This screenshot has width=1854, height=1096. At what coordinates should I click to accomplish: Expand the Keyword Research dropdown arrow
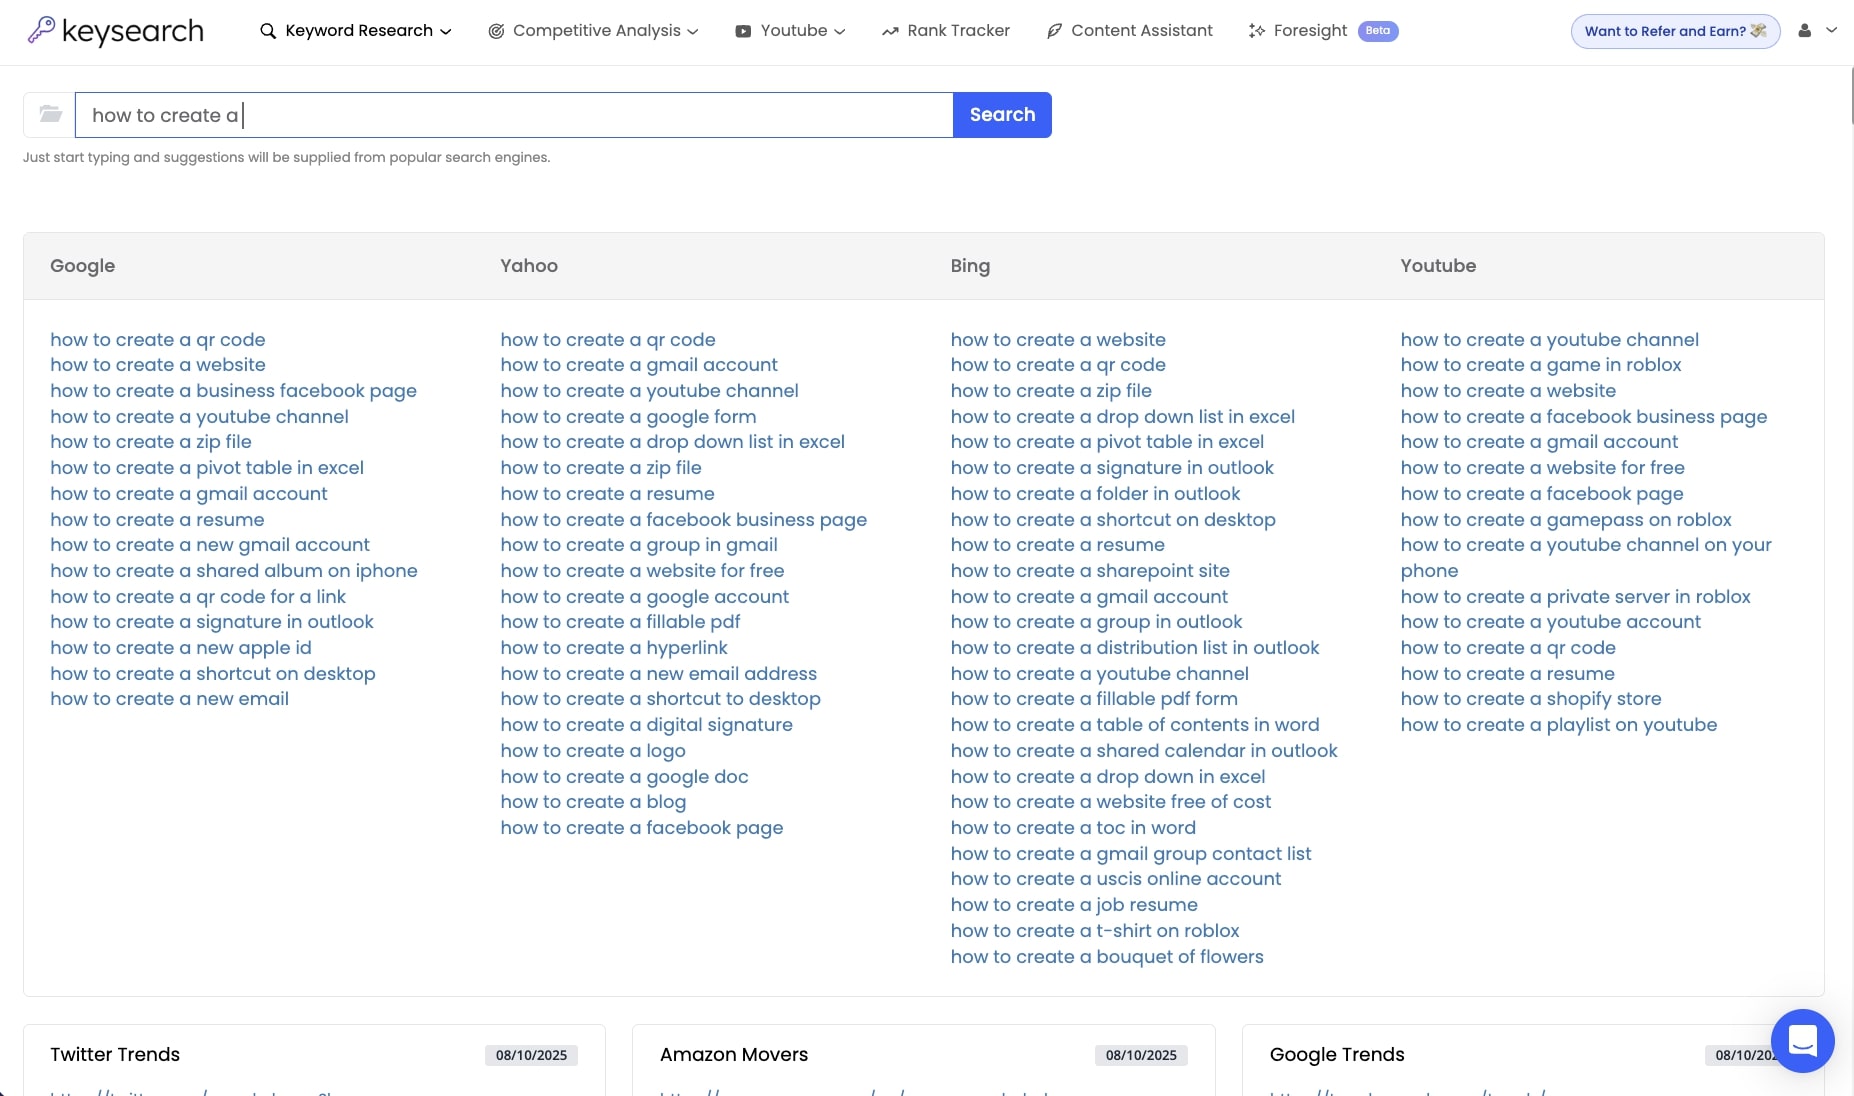[x=446, y=32]
